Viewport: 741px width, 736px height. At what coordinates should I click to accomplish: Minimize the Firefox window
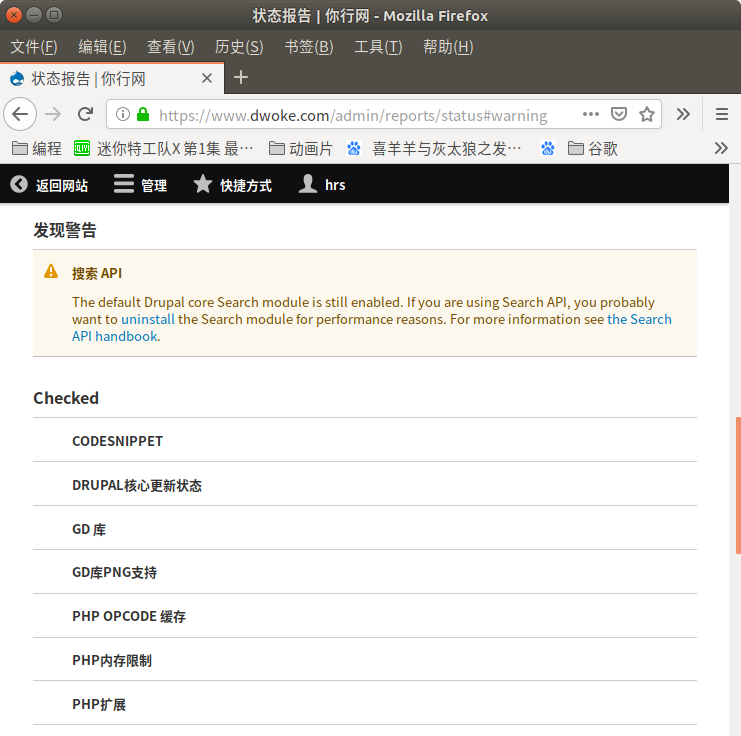[34, 15]
